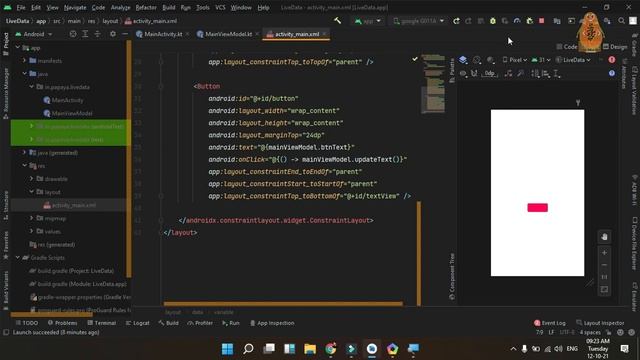
Task: Click the Select Opened File target icon
Action: [x=73, y=34]
